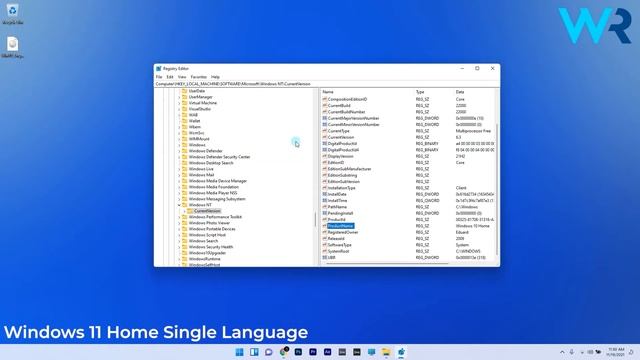Open the Chat taskbar icon
This screenshot has width=640, height=360.
pyautogui.click(x=269, y=352)
